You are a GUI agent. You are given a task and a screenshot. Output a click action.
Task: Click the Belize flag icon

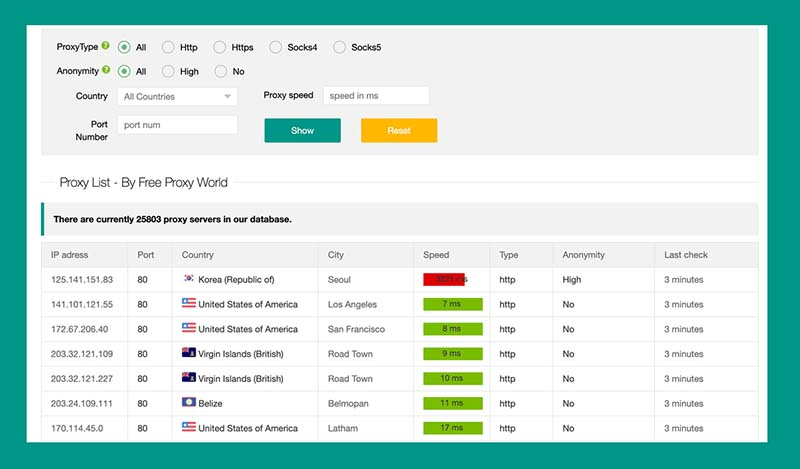[x=188, y=404]
